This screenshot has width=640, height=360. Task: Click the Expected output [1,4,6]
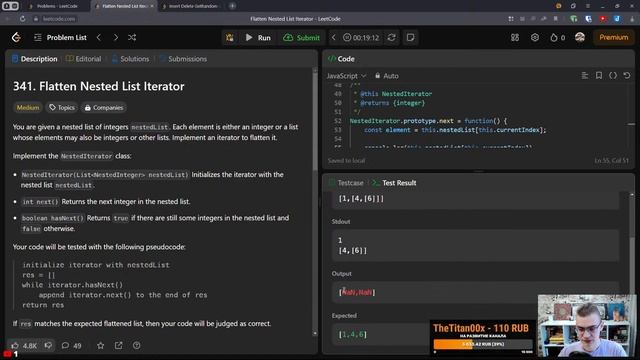point(352,334)
